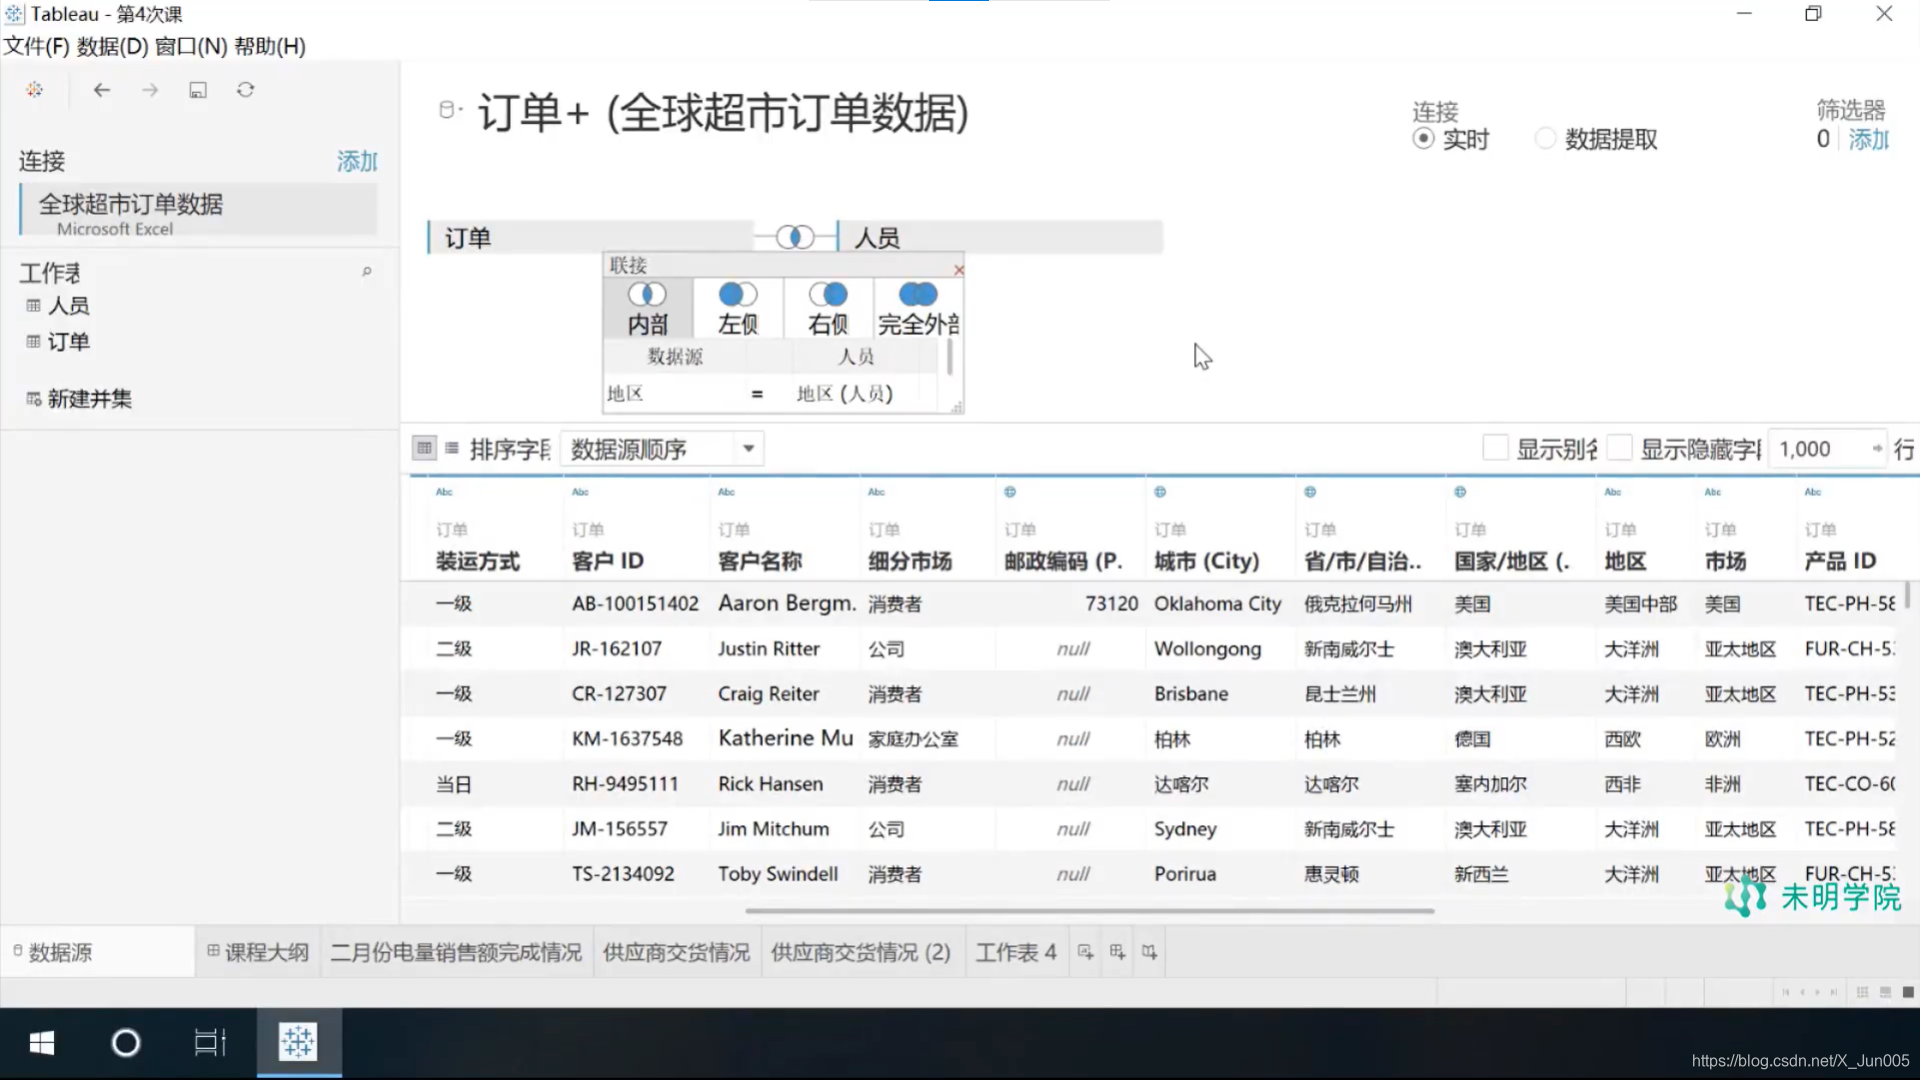
Task: Enable the 显示别名 checkbox
Action: 1495,447
